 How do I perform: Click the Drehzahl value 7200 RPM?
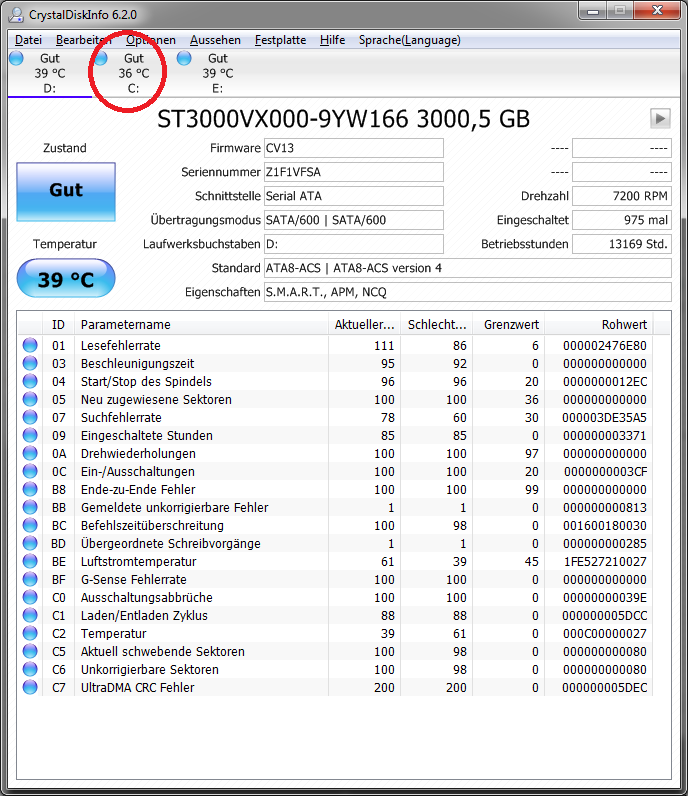[621, 196]
